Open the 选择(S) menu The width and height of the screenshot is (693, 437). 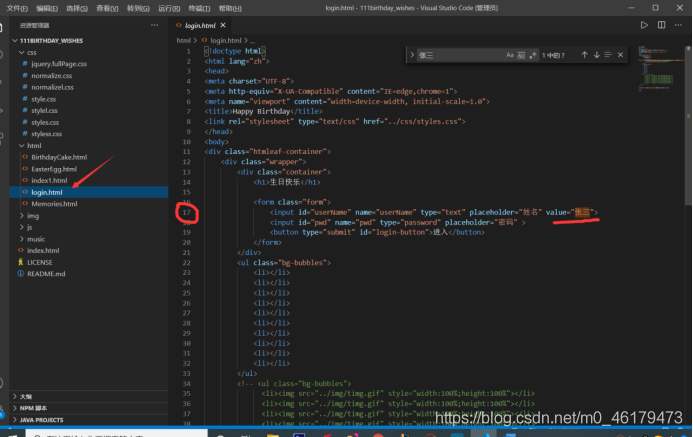click(77, 8)
